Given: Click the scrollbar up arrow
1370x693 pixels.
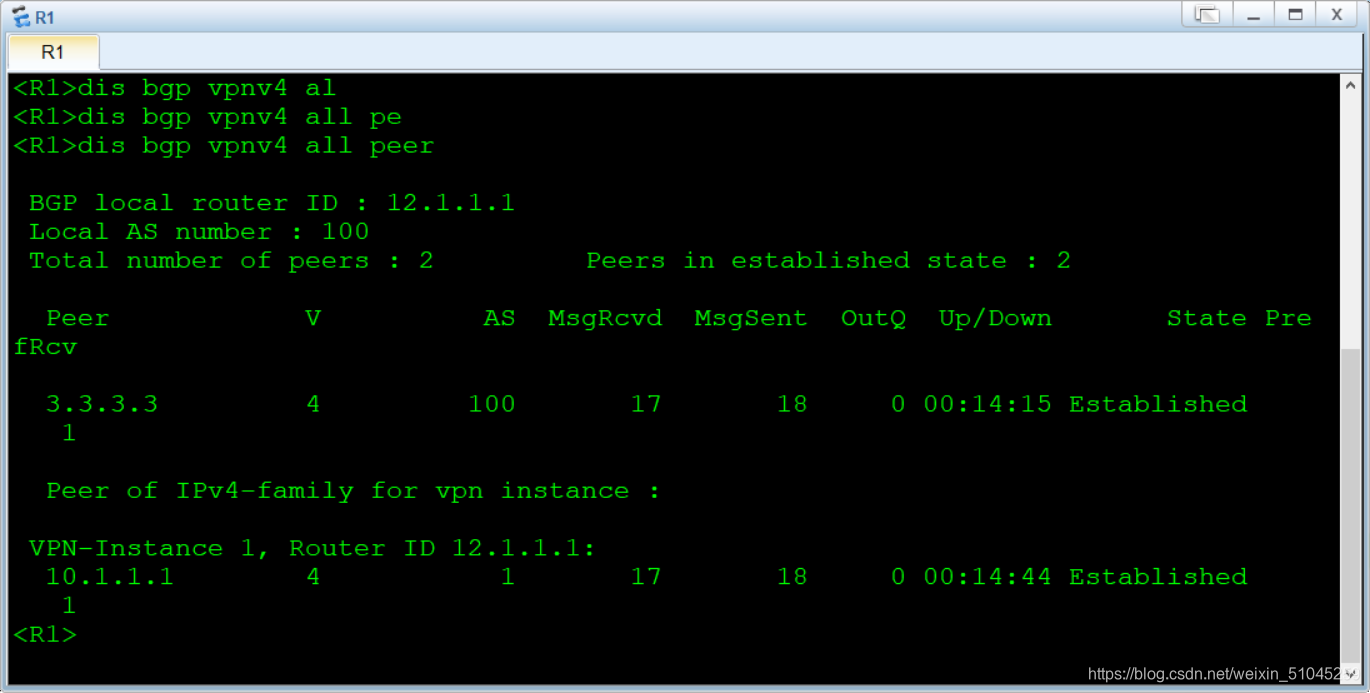Looking at the screenshot, I should (x=1350, y=87).
